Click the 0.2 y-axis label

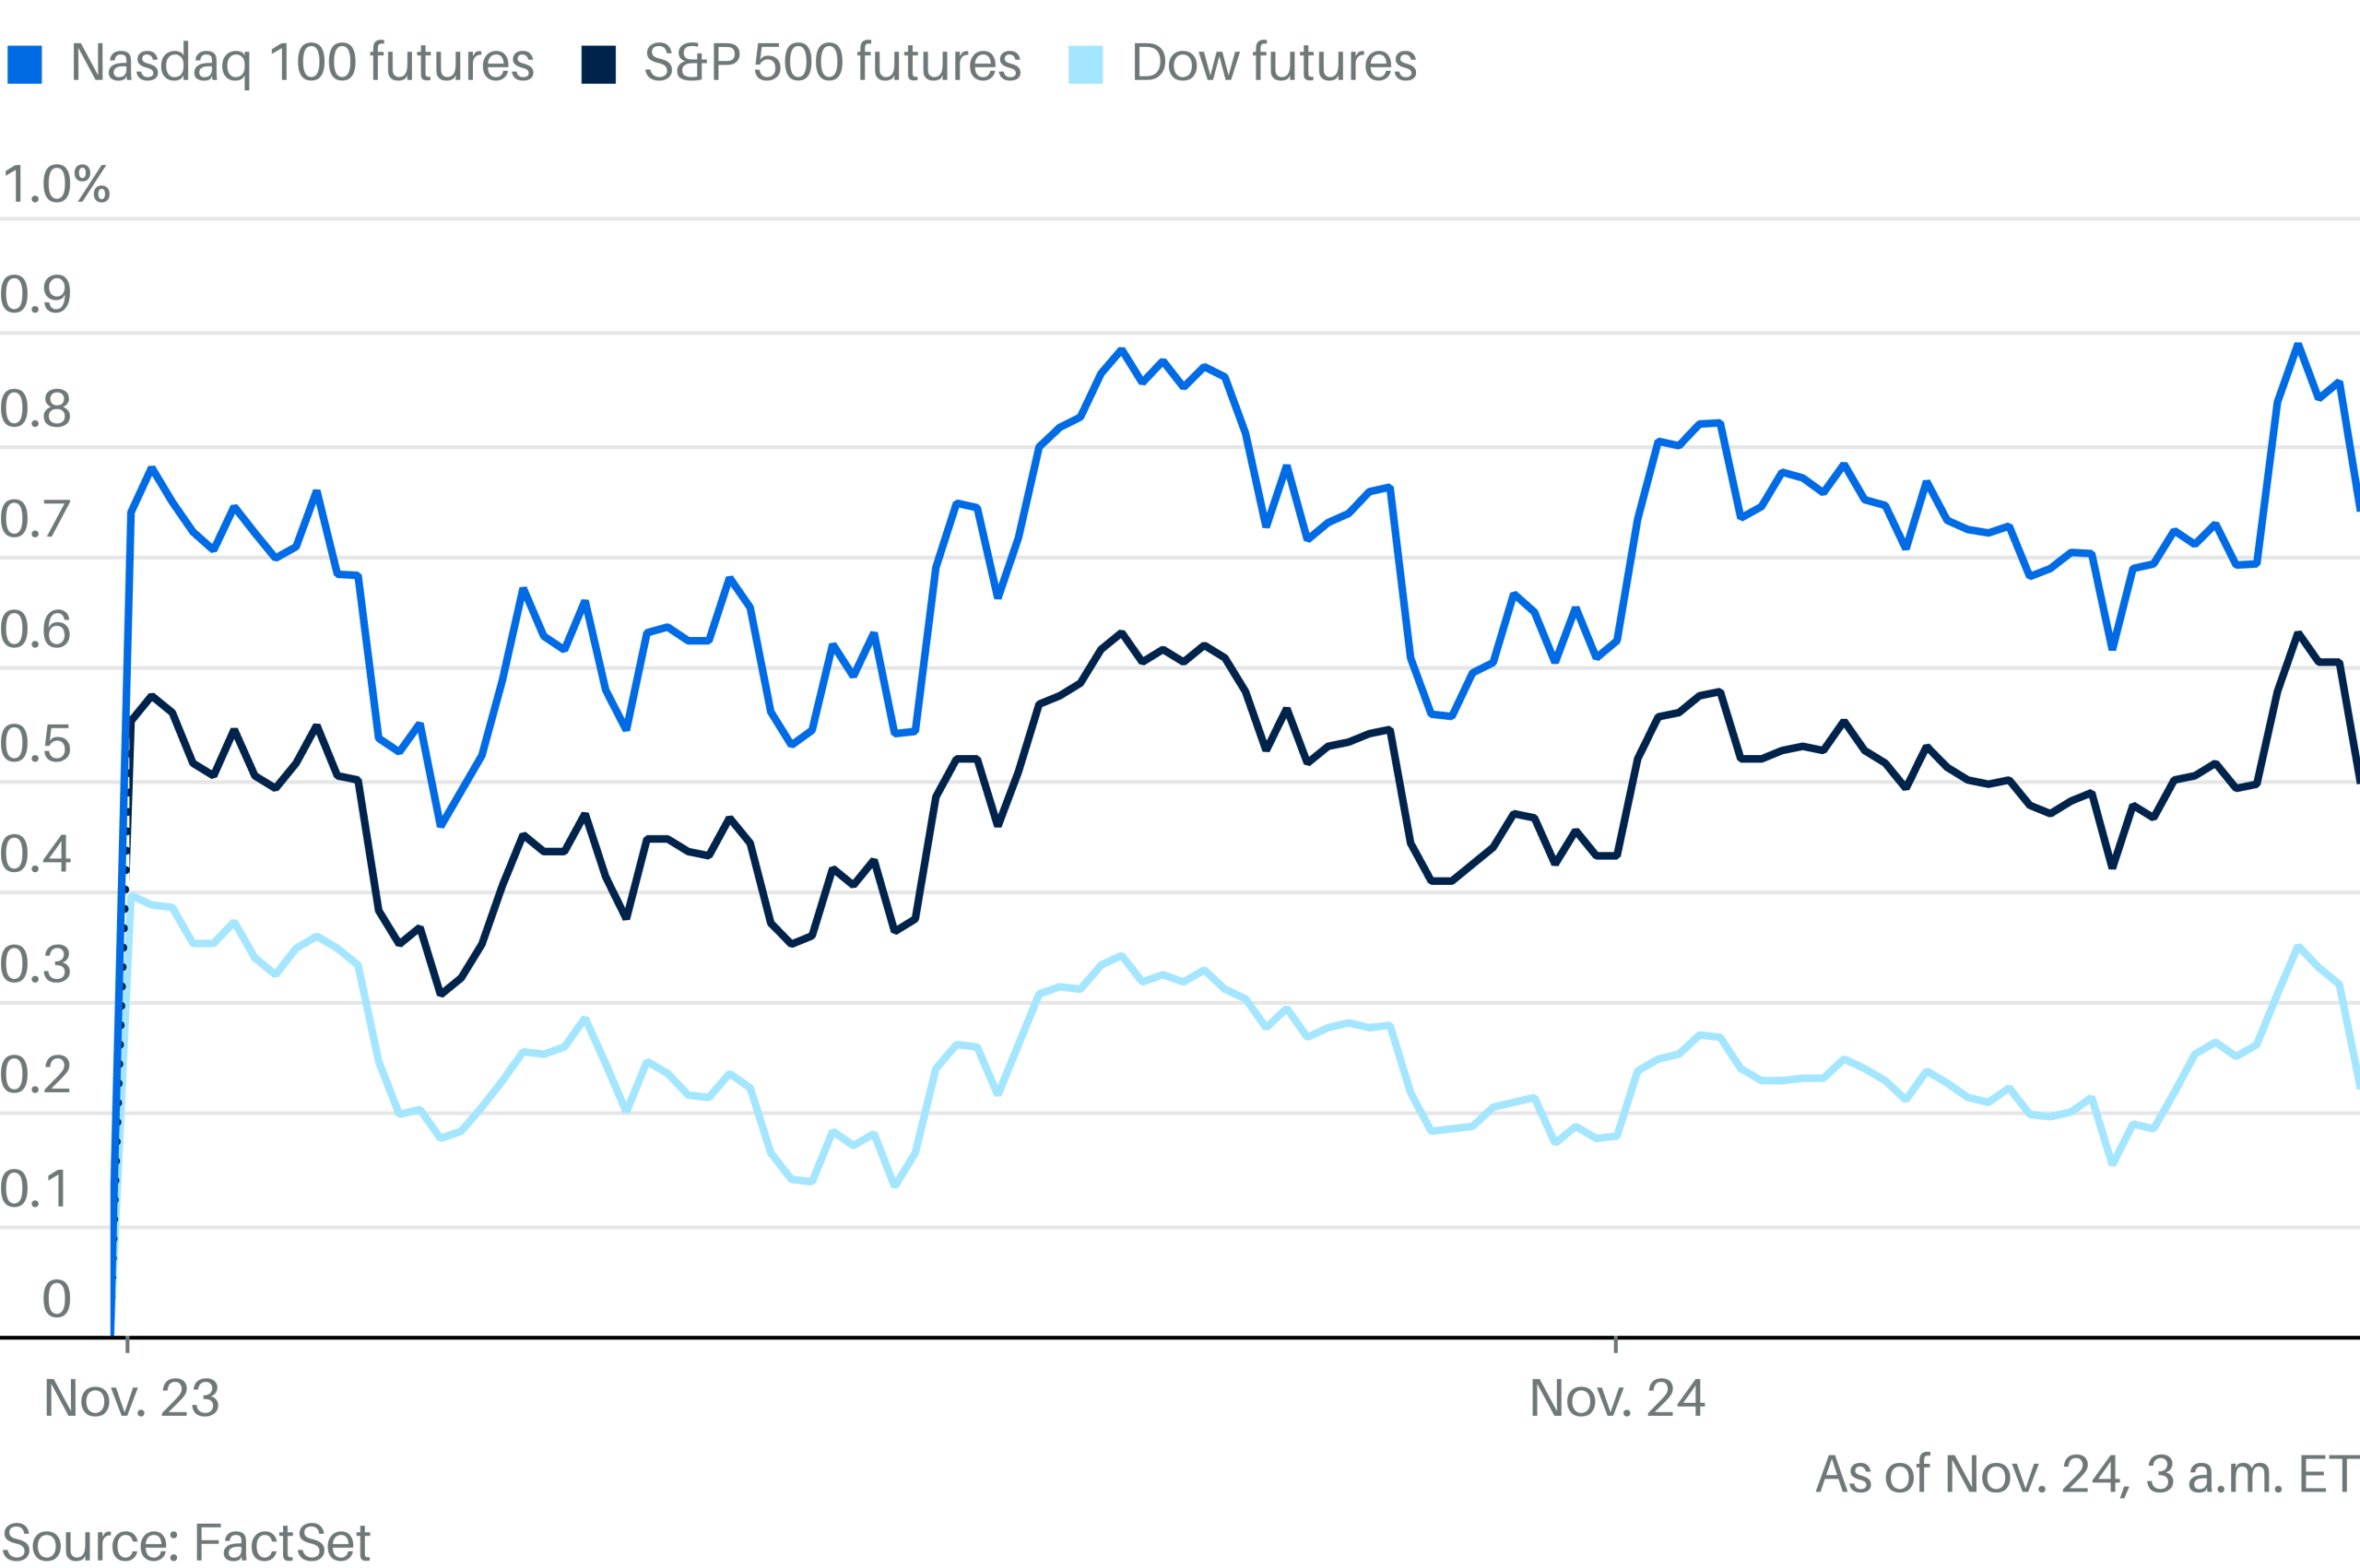[36, 1075]
